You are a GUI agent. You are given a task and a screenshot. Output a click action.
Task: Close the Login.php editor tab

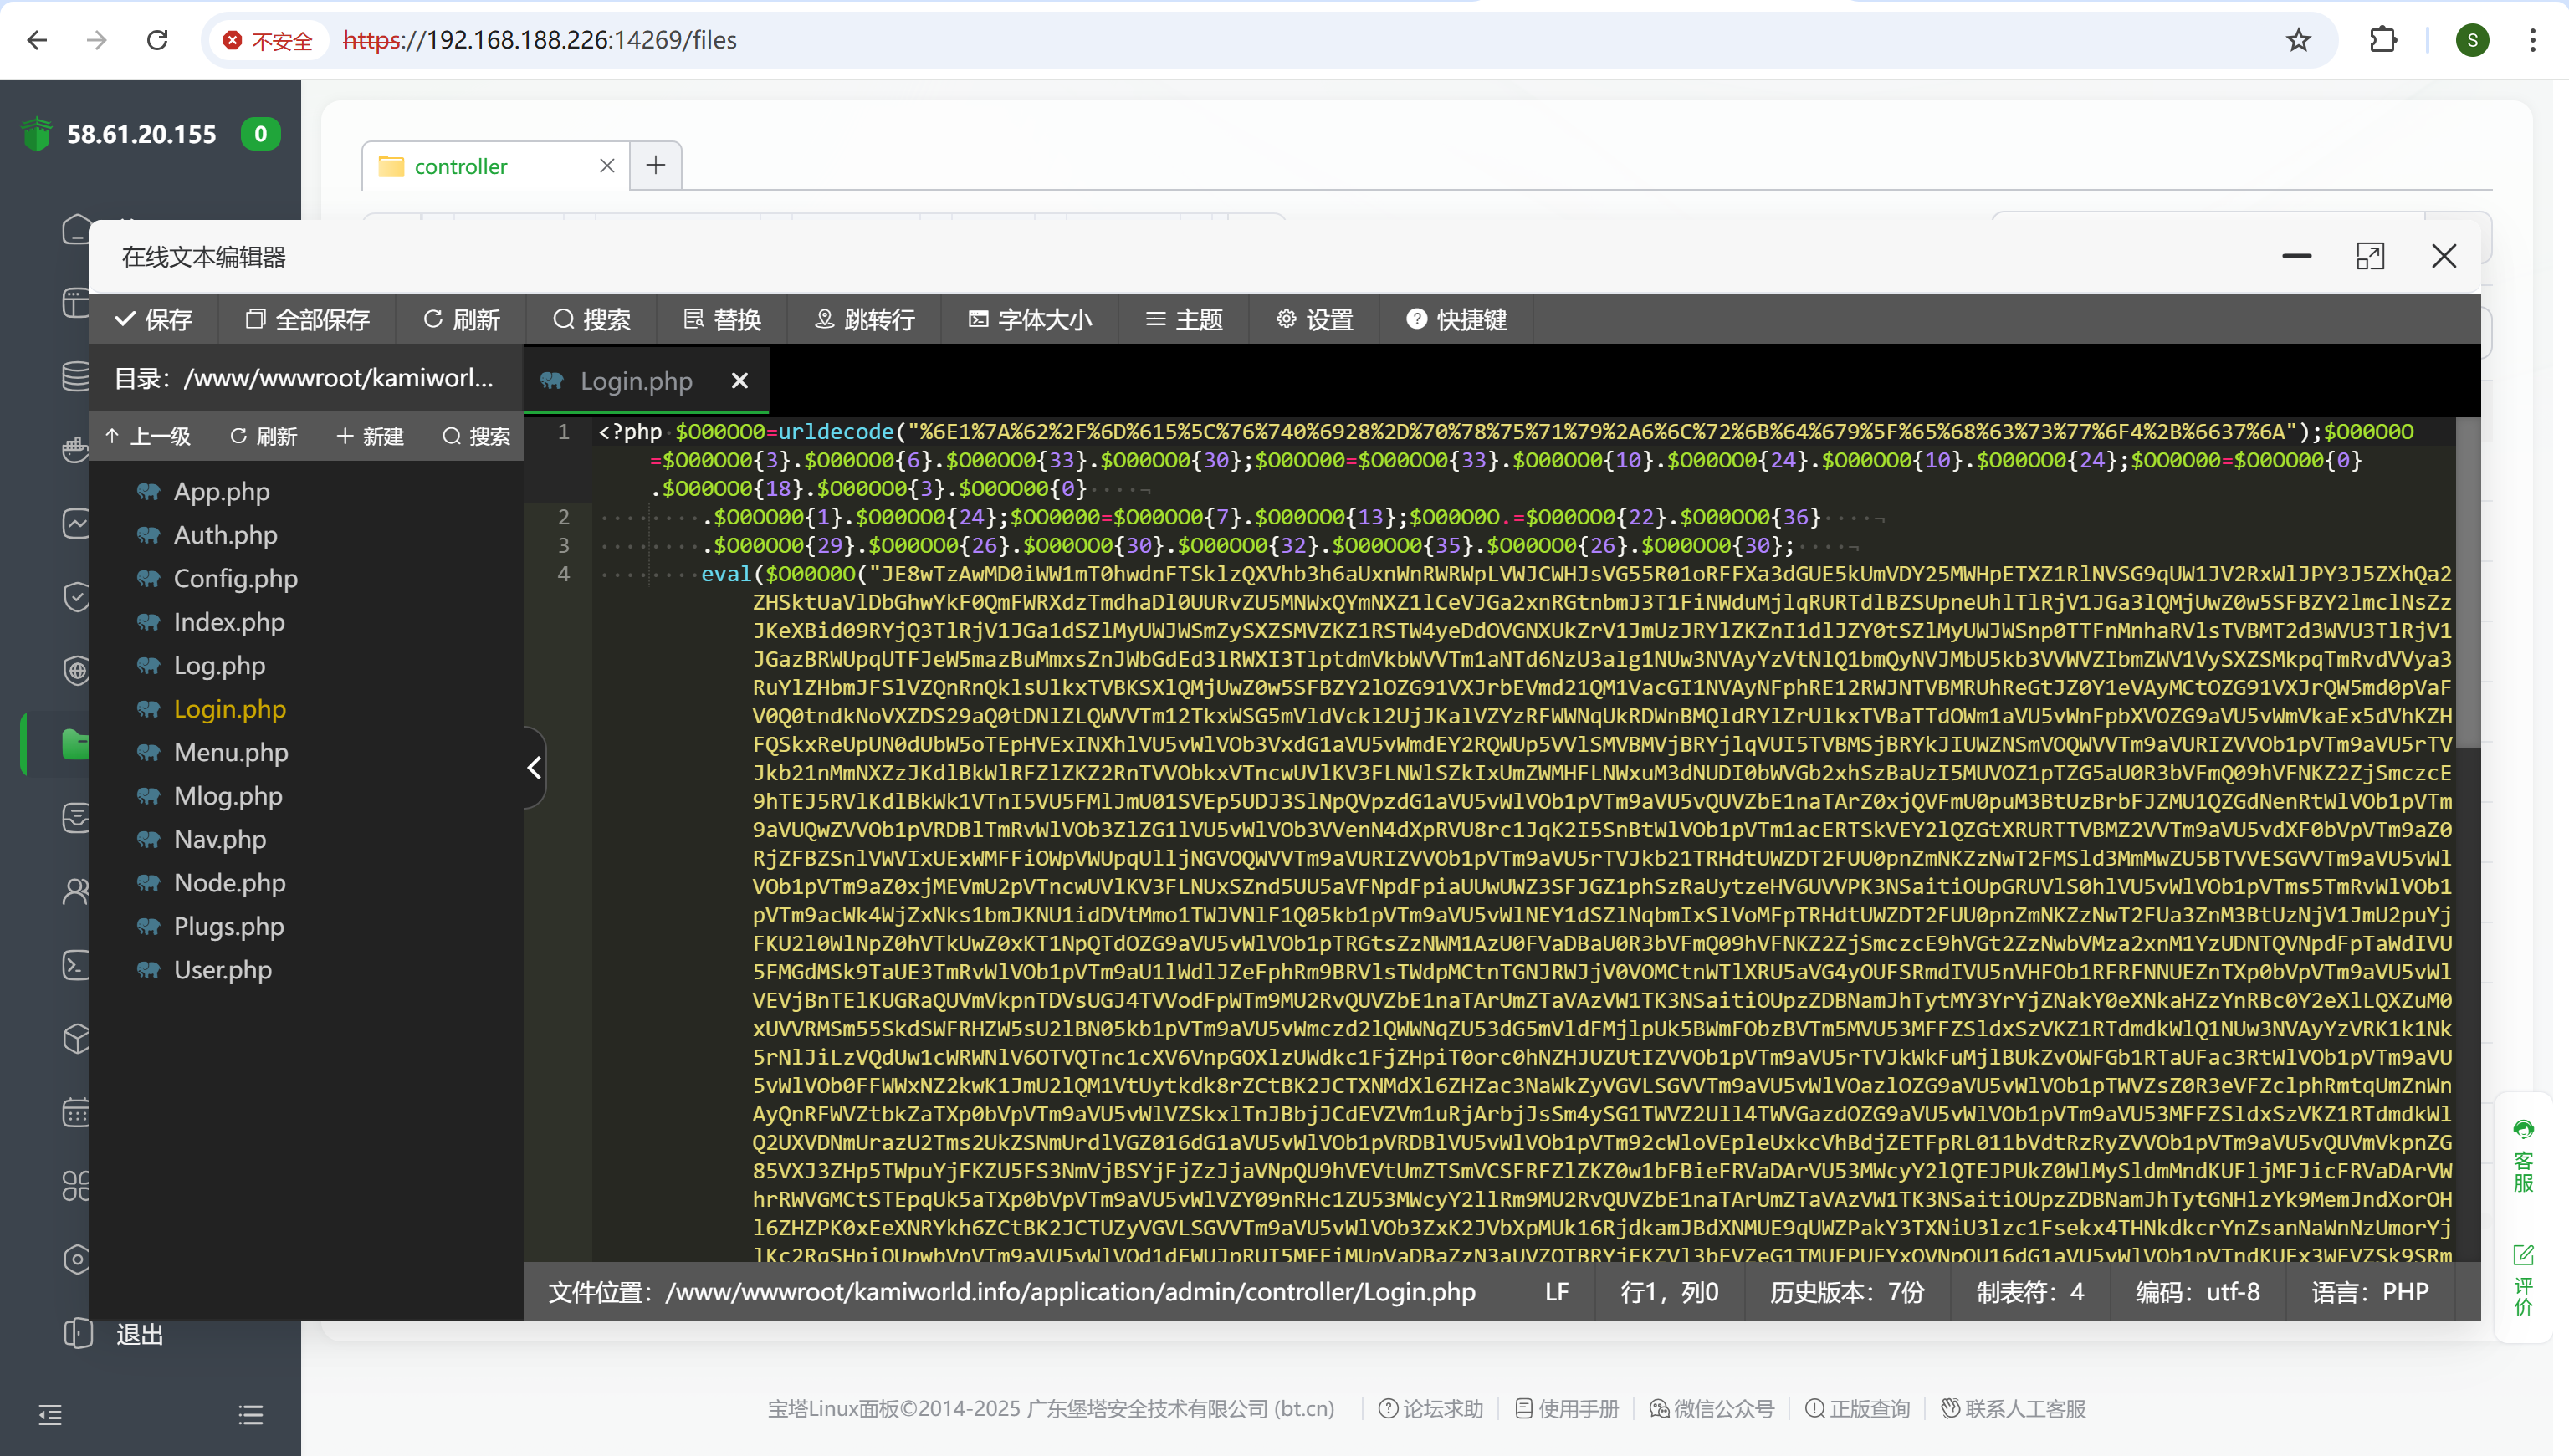740,381
